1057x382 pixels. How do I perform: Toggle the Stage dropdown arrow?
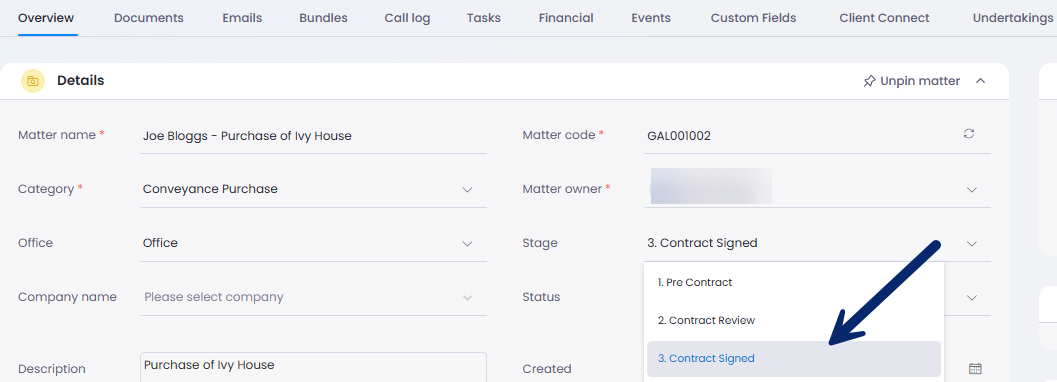coord(972,243)
